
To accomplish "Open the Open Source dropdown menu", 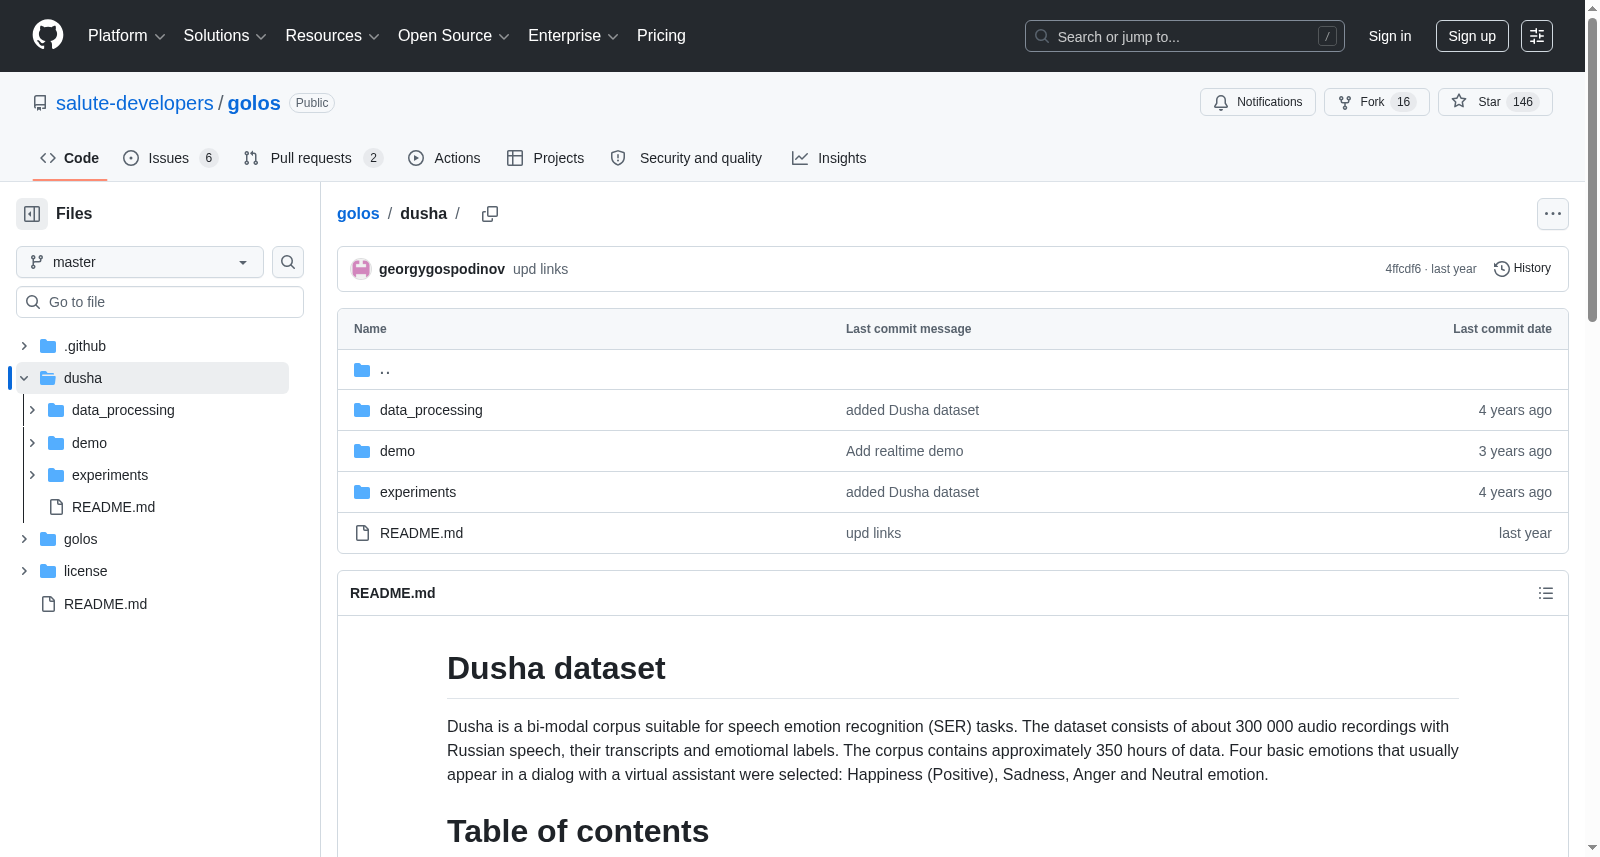I will tap(454, 36).
